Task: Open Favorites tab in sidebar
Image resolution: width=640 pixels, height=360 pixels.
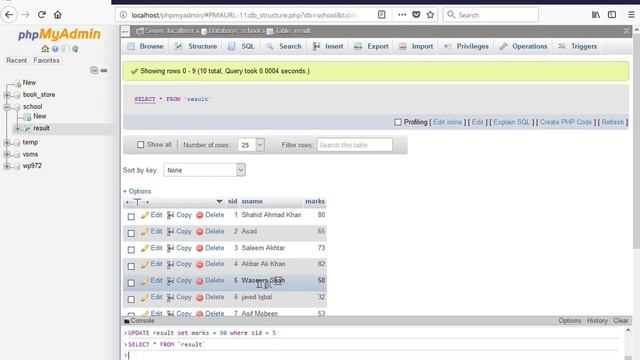Action: [x=46, y=60]
